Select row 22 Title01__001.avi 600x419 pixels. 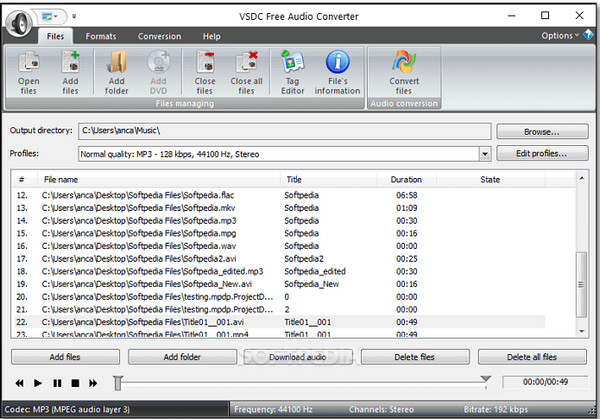click(279, 322)
